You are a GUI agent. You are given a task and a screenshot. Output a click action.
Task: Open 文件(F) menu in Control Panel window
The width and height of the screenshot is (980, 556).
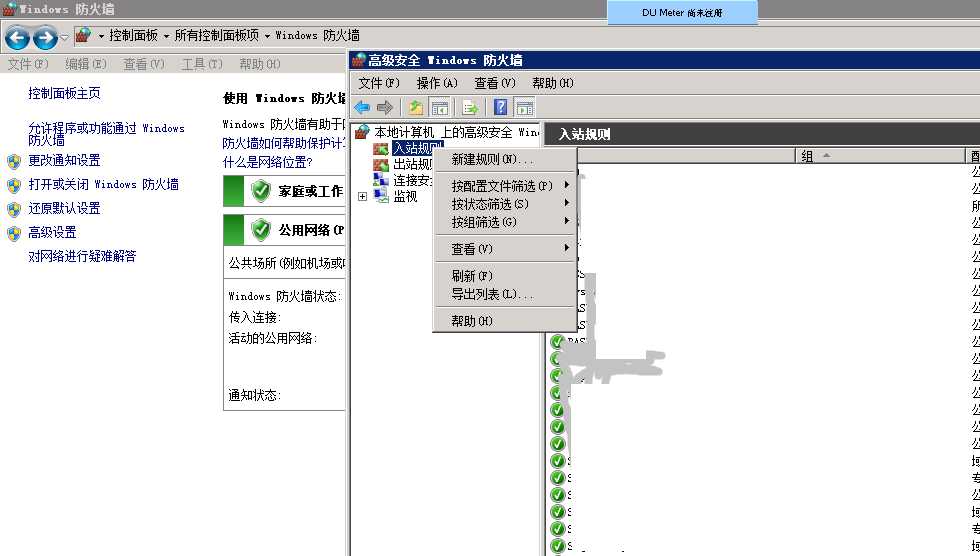28,64
